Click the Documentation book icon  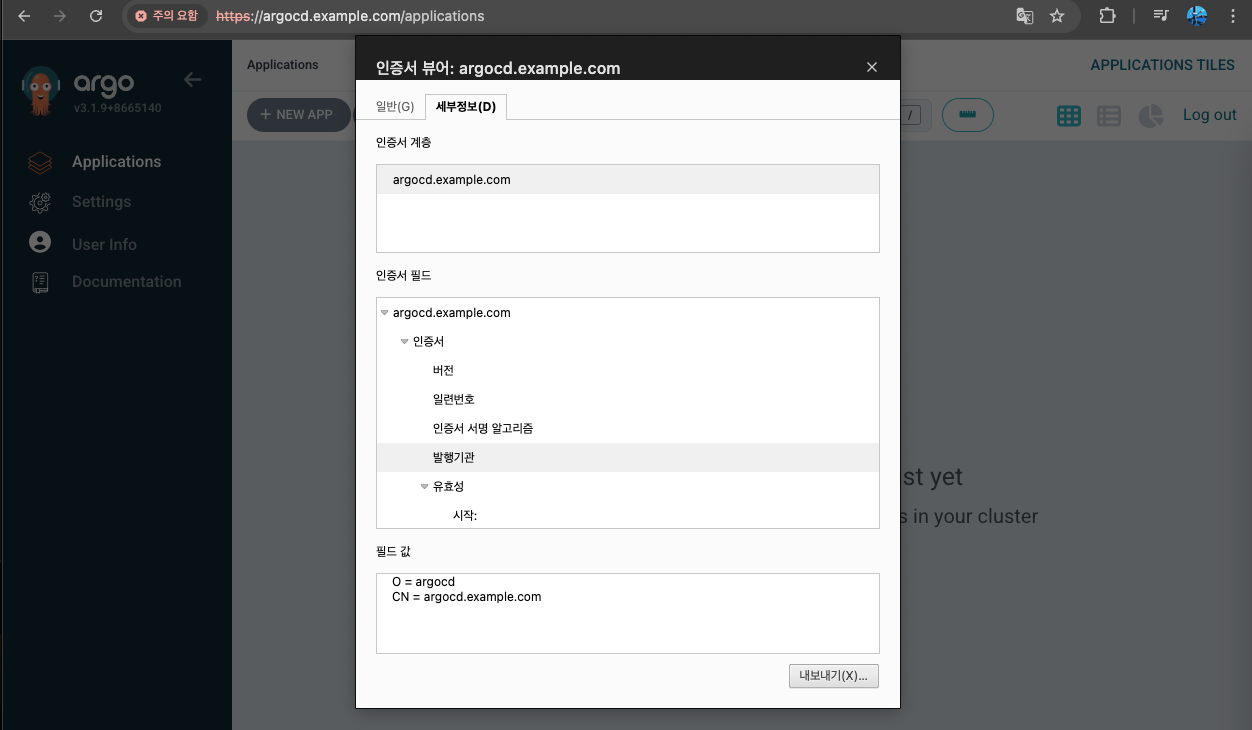point(40,282)
